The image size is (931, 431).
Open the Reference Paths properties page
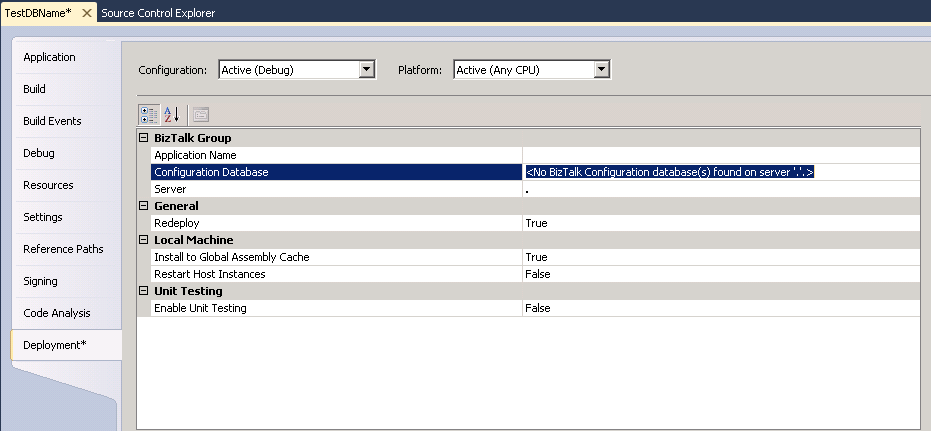[63, 249]
